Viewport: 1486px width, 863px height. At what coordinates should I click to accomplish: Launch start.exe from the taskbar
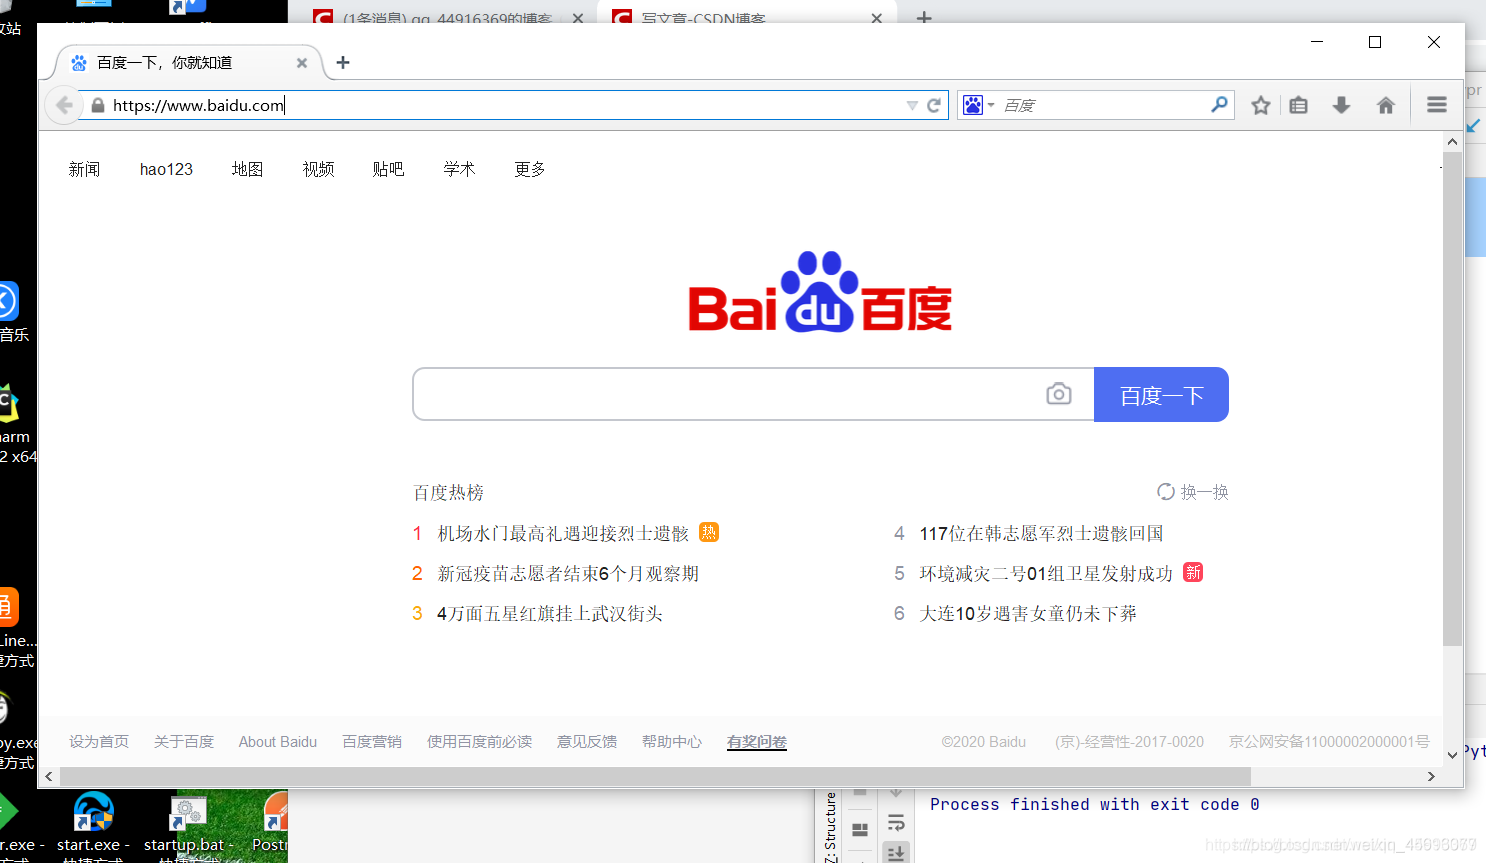point(92,813)
